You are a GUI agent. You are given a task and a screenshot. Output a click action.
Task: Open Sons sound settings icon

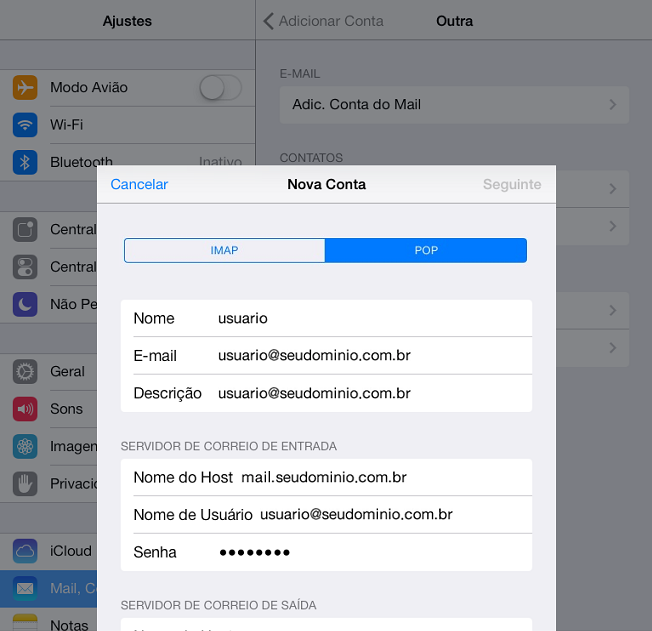point(25,409)
